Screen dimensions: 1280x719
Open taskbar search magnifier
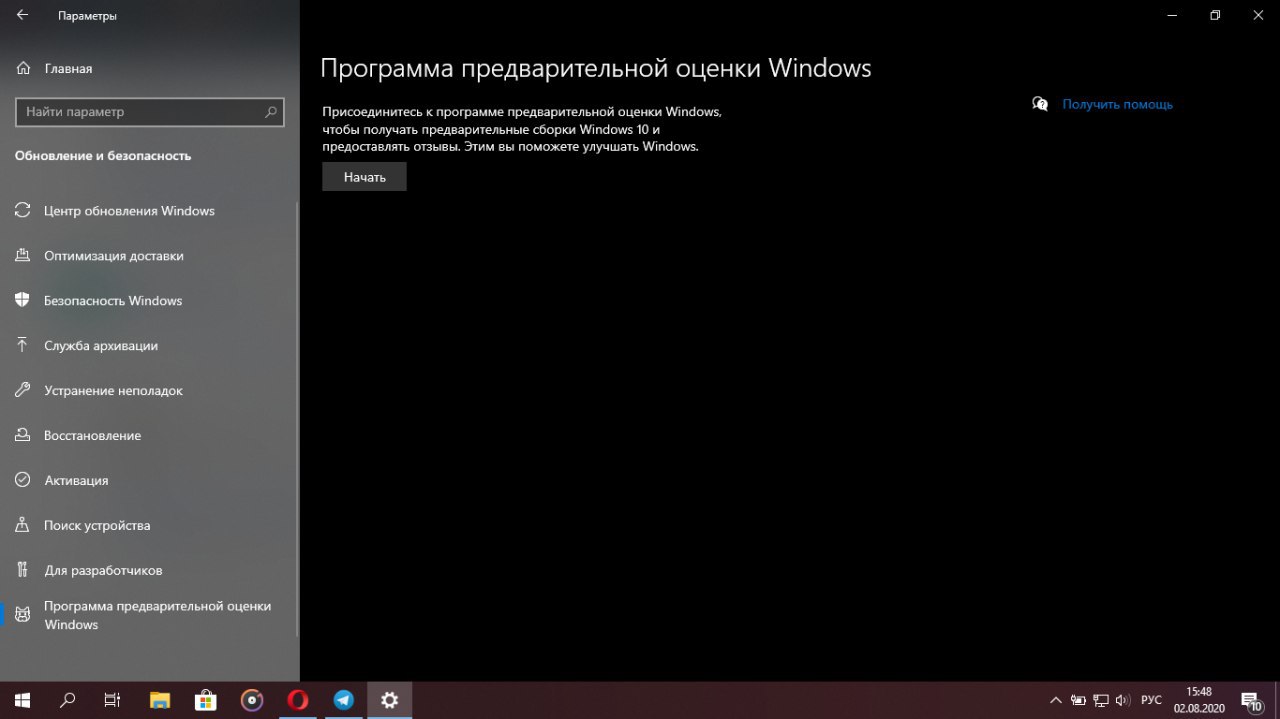pos(68,700)
